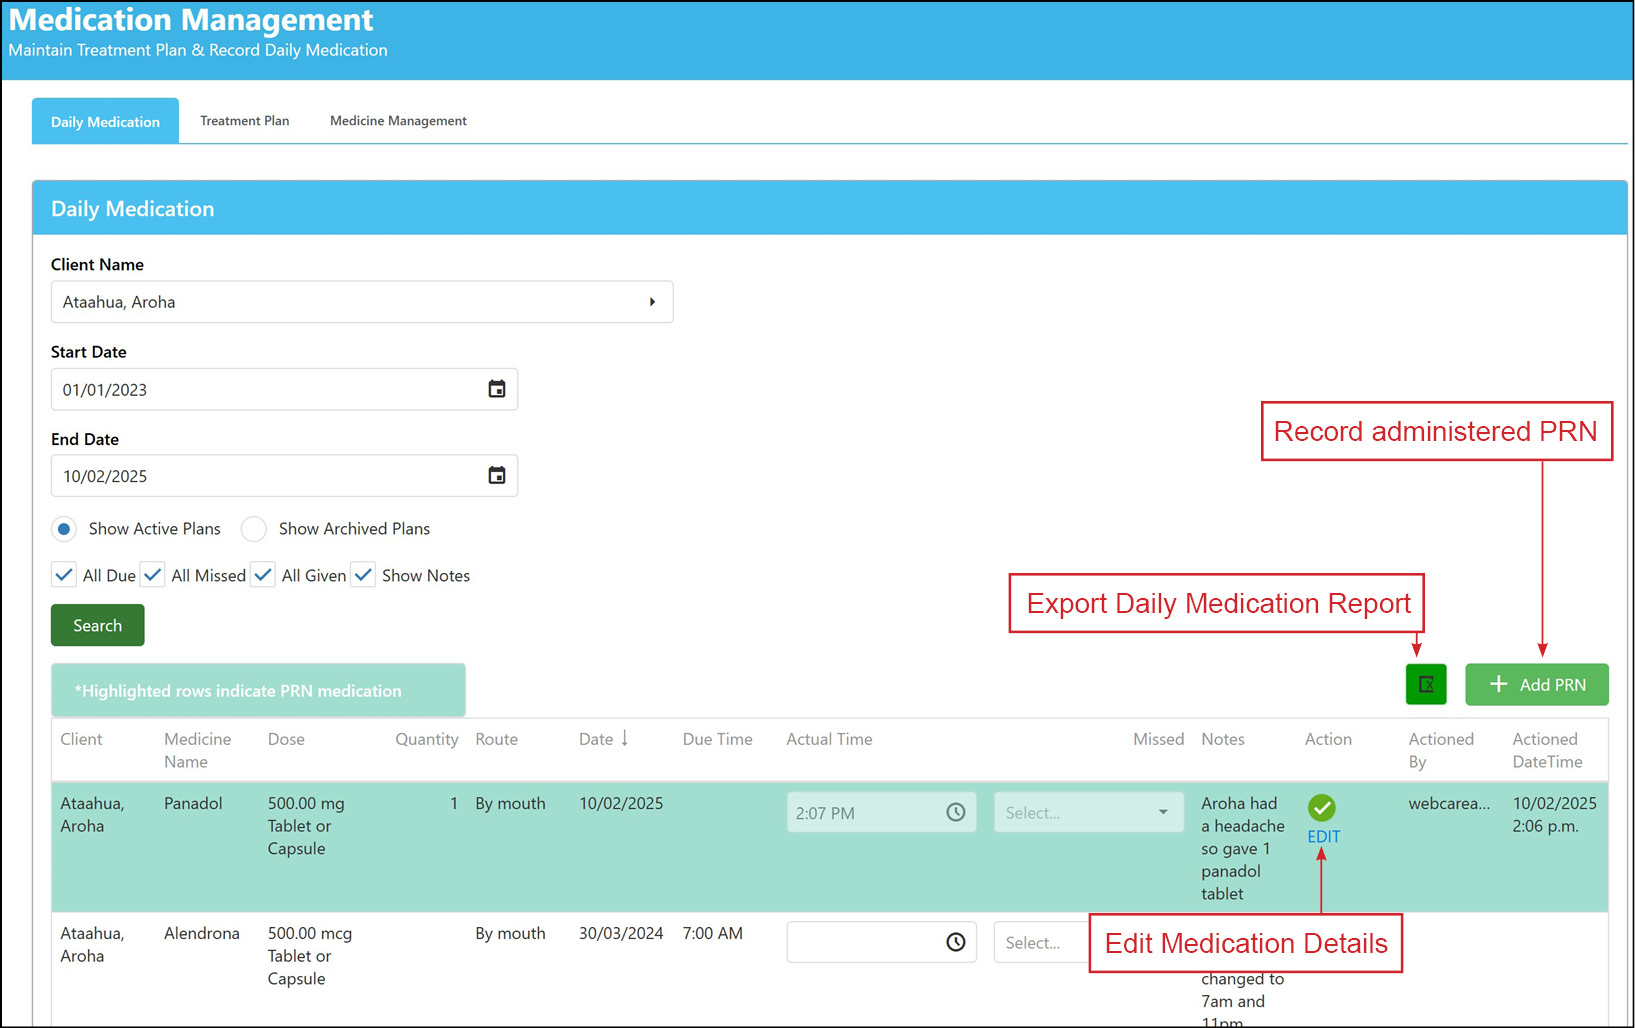Click green checkmark action icon for Panadol
The image size is (1635, 1028).
(1322, 808)
